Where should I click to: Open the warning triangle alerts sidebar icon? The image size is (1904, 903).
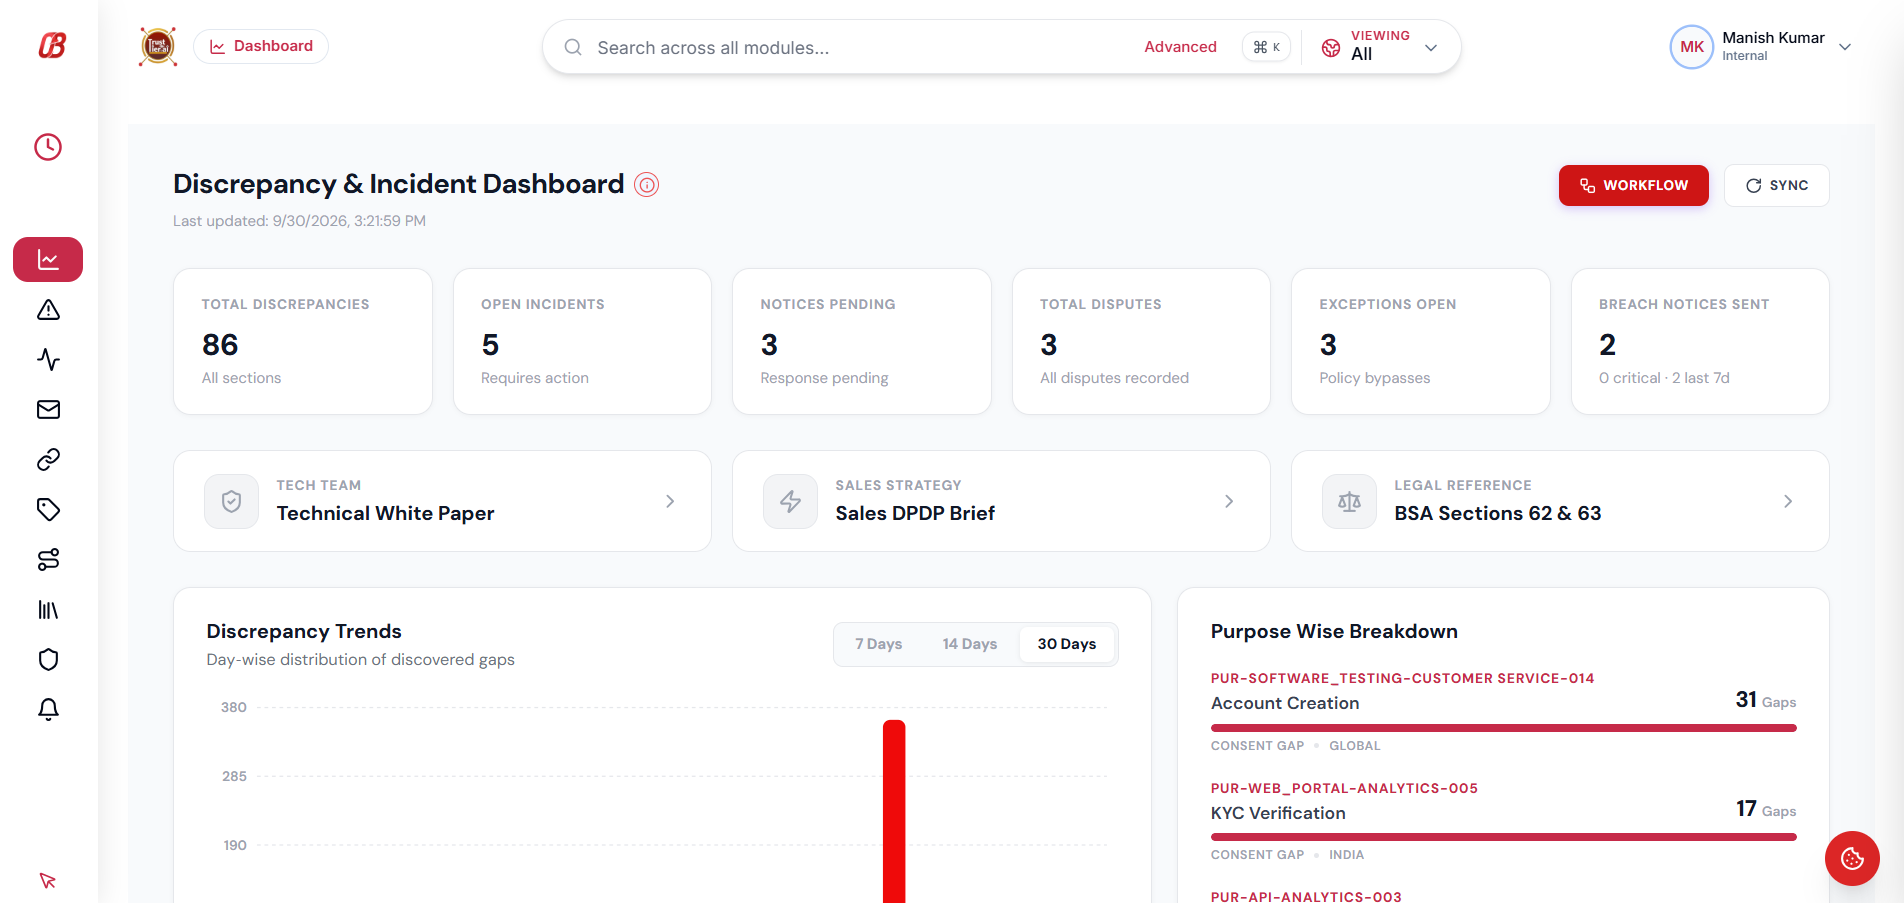click(x=48, y=310)
